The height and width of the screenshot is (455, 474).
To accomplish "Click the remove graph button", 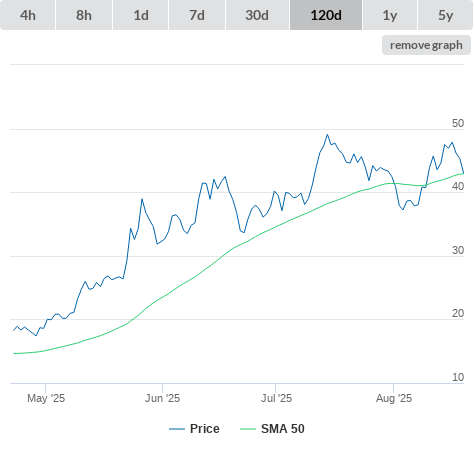I will [x=426, y=45].
